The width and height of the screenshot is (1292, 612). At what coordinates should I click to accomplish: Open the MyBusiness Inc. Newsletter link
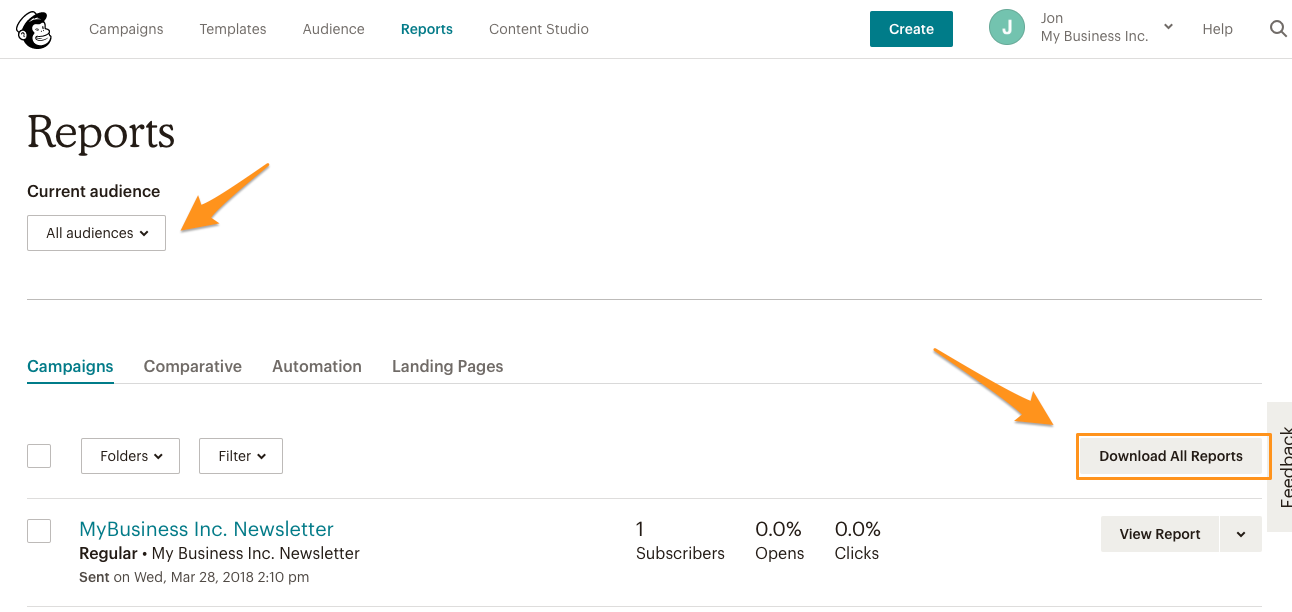206,529
